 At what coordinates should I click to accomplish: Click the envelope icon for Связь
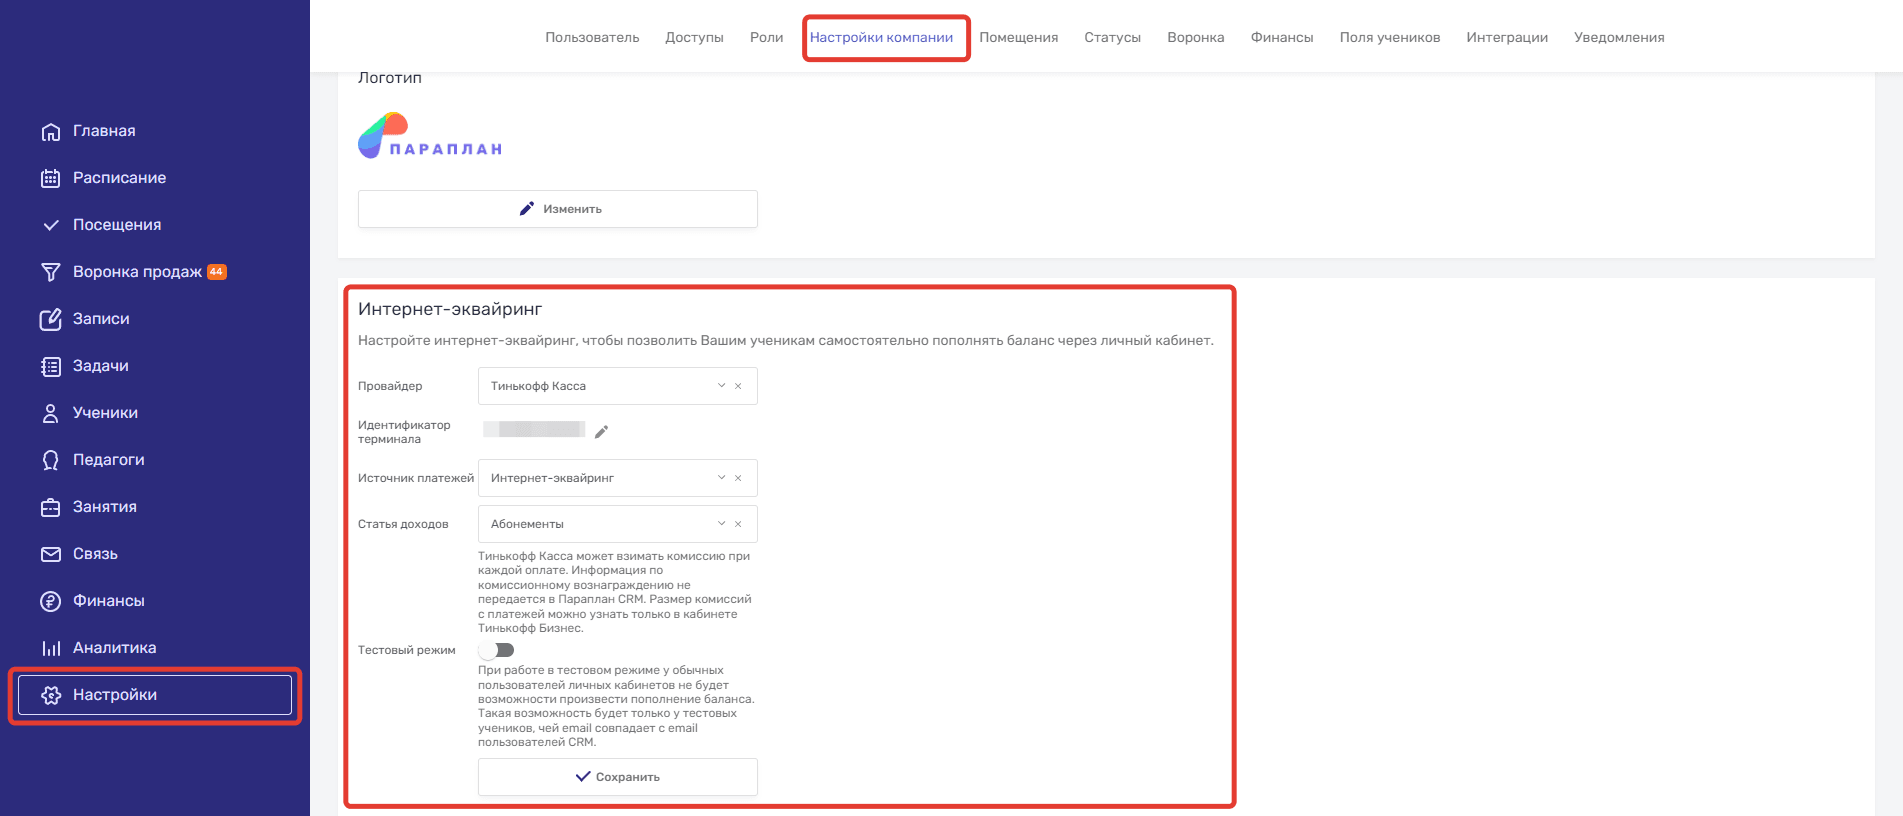50,554
